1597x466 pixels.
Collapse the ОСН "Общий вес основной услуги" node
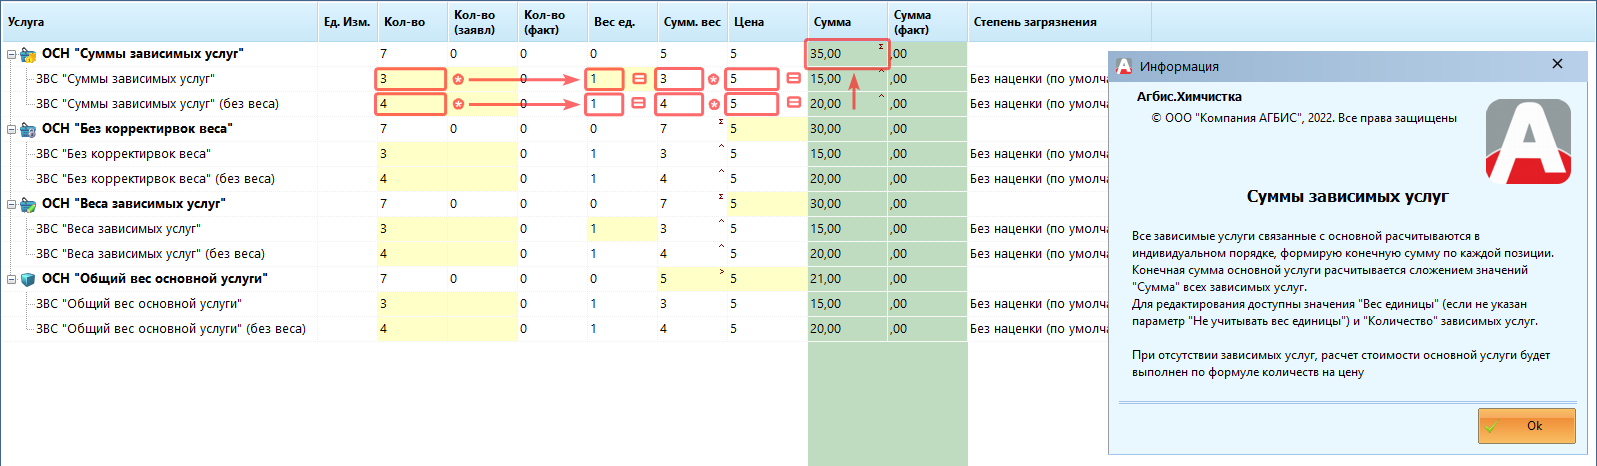[11, 280]
